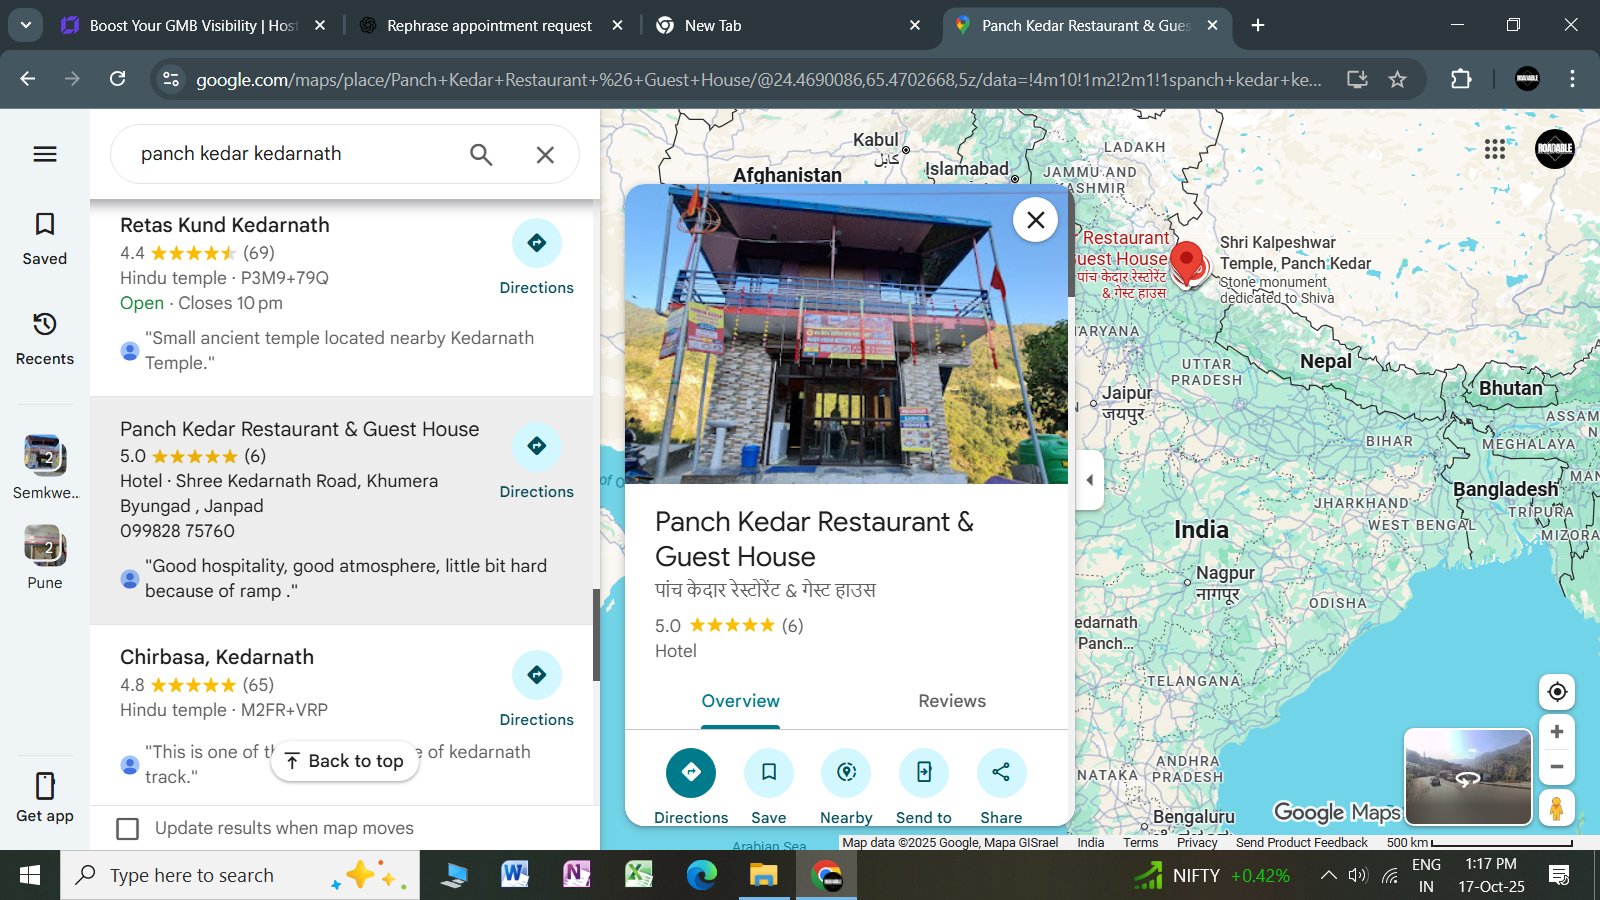Get directions to Chirbasa, Kedarnath
Image resolution: width=1600 pixels, height=900 pixels.
(537, 675)
